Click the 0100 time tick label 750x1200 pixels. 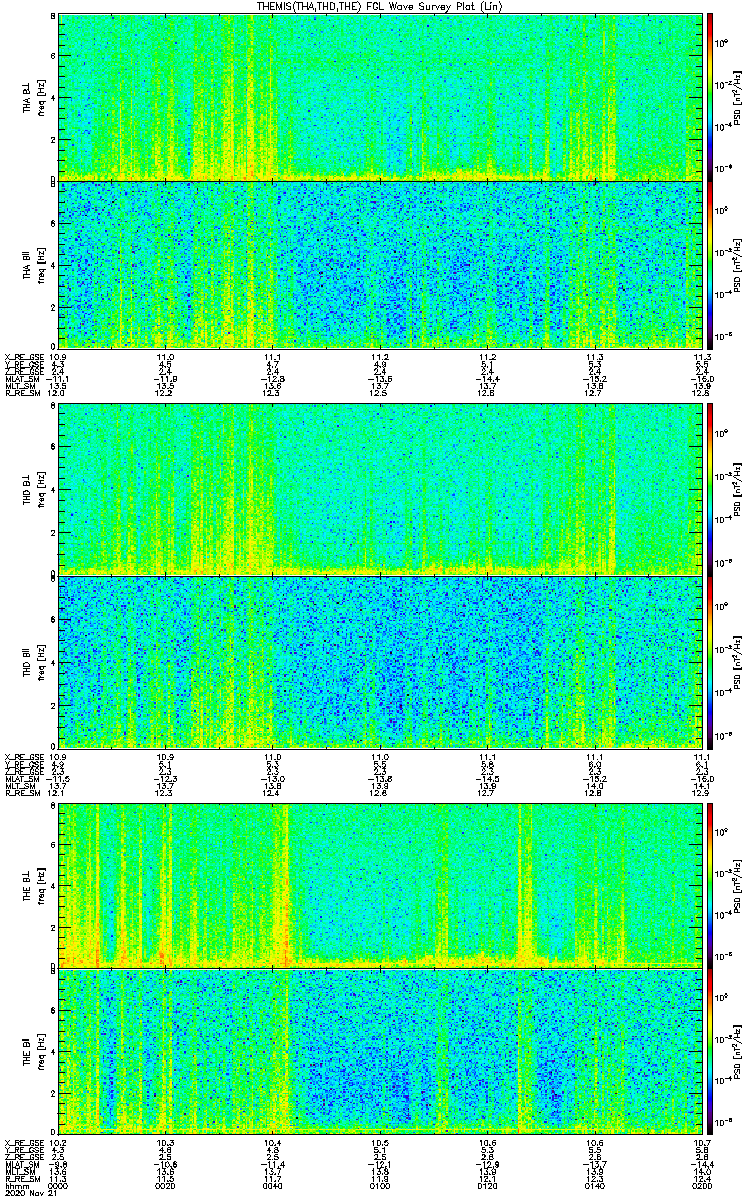380,1186
